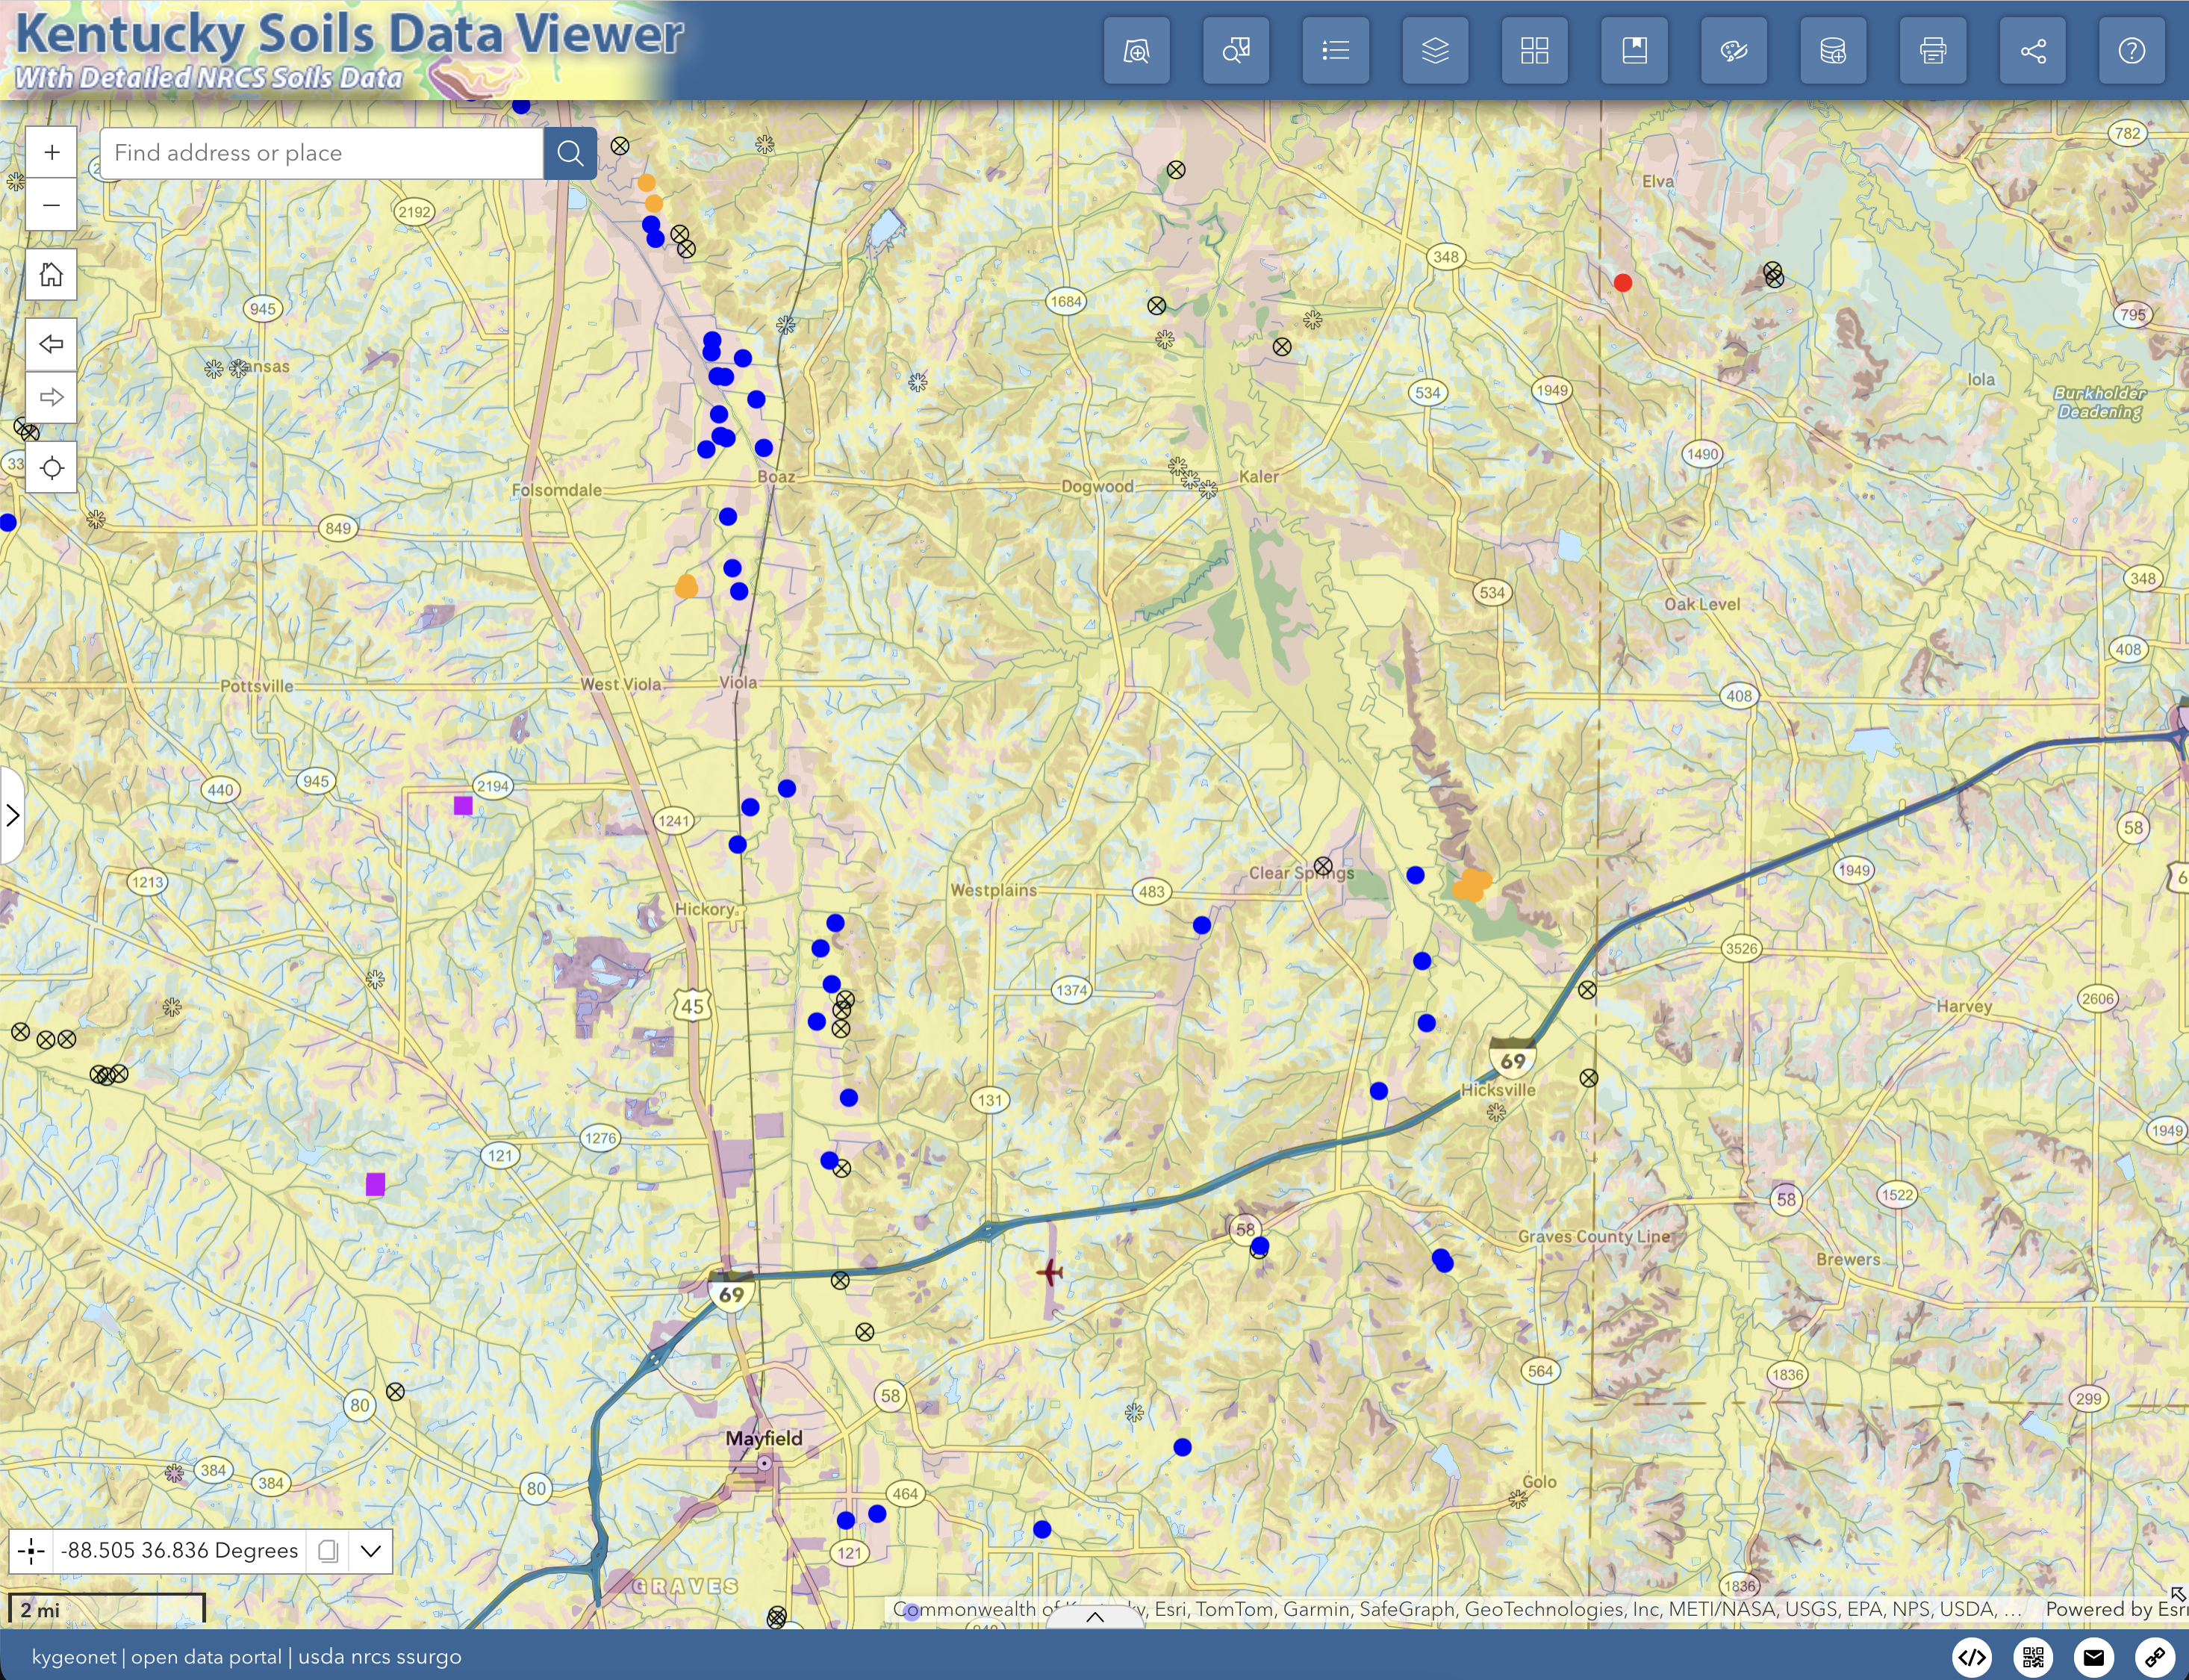Expand the bottom attribute table arrow
The width and height of the screenshot is (2189, 1680).
[x=1095, y=1617]
